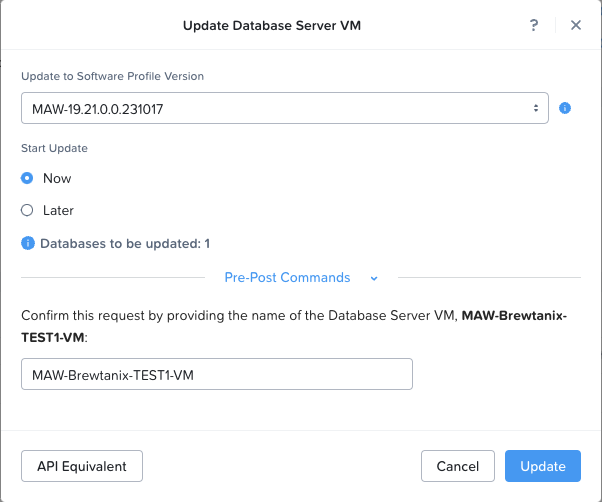Open the help question mark icon
This screenshot has width=602, height=502.
[x=534, y=25]
